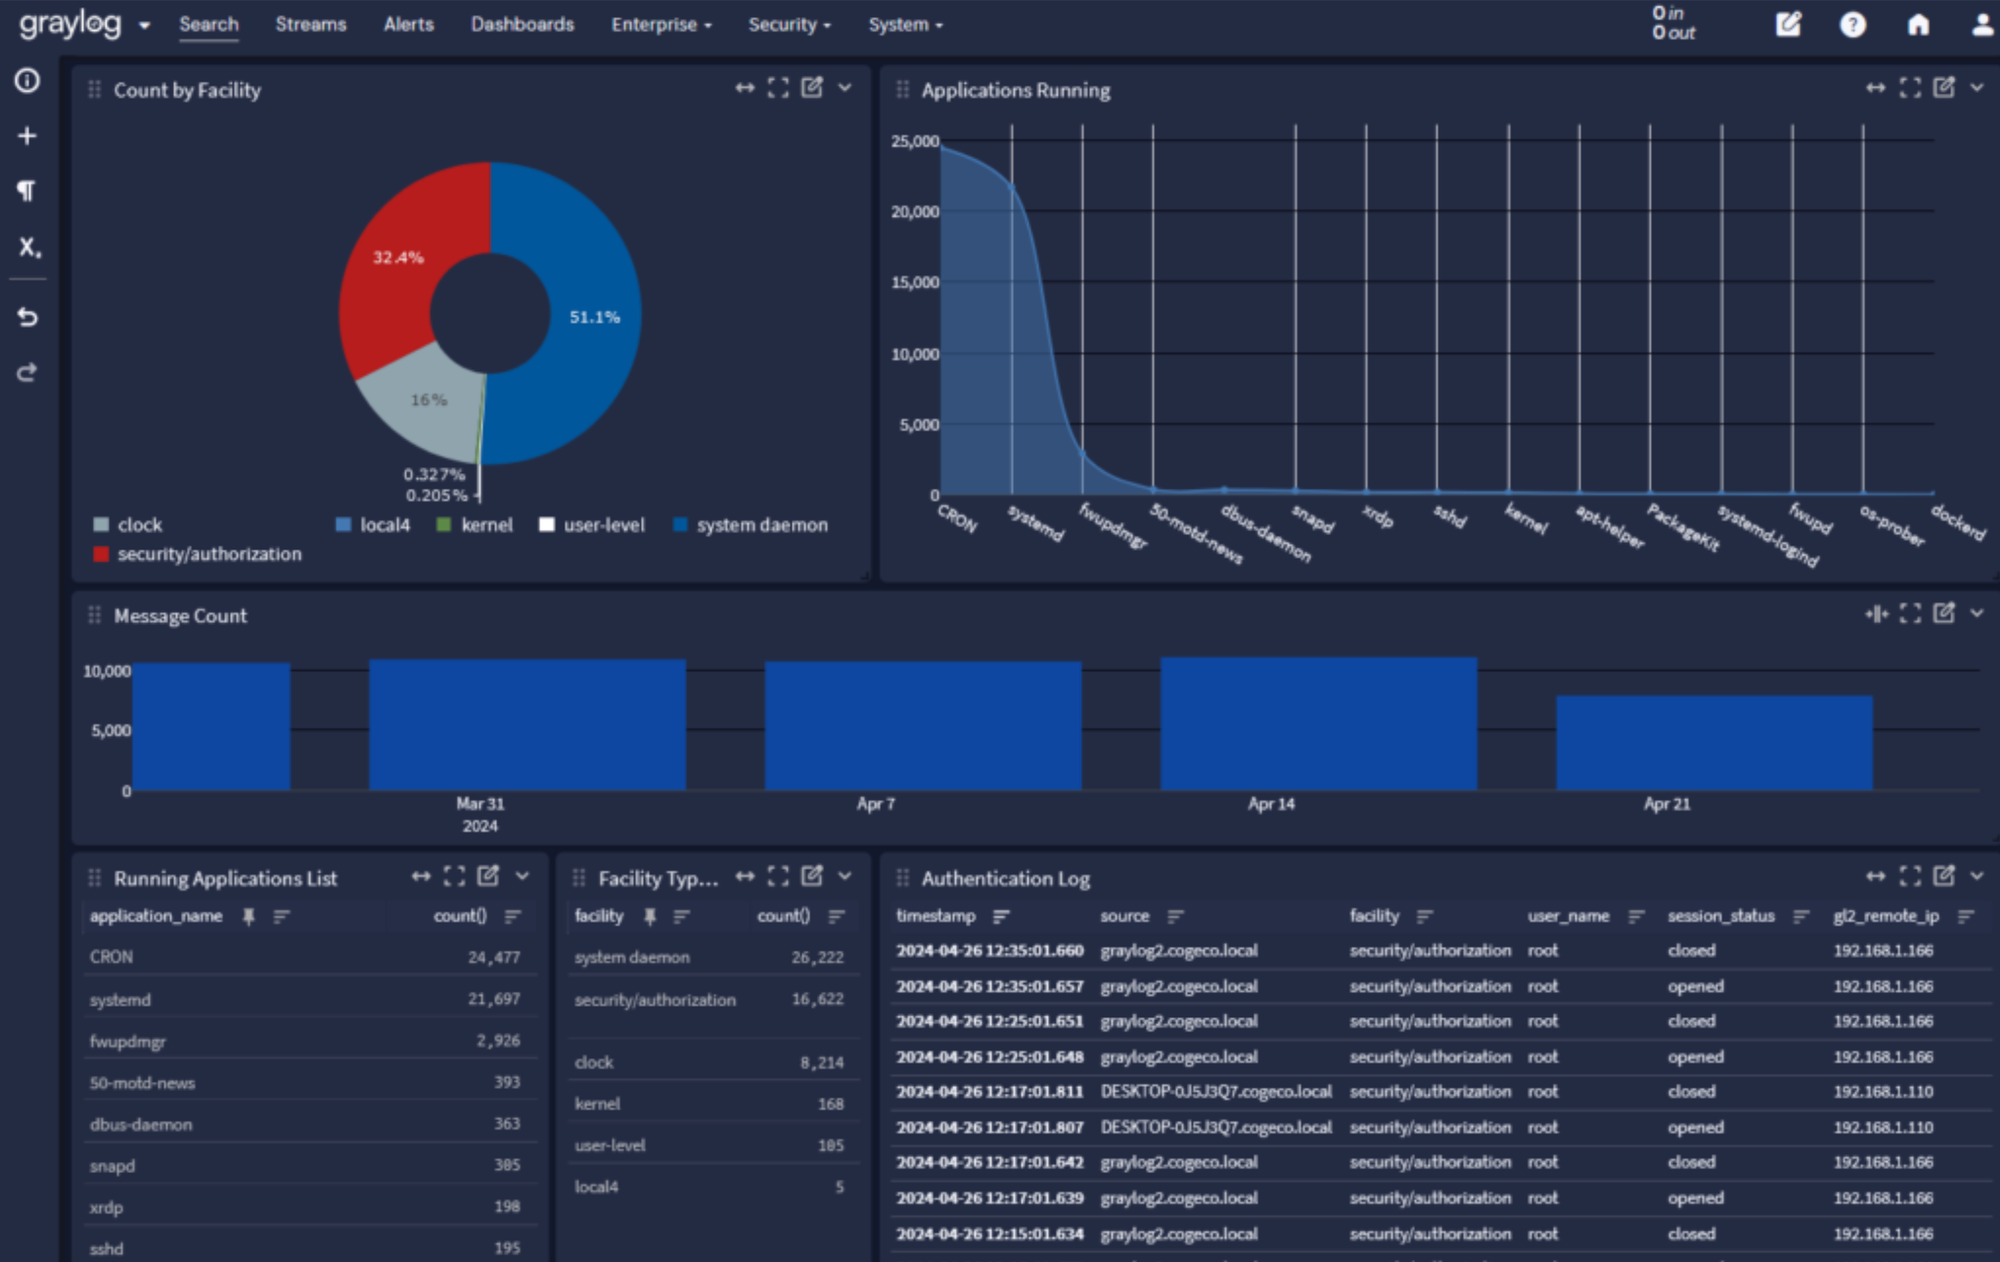Edit the Applications Running widget
Viewport: 2000px width, 1262px height.
[x=1943, y=88]
